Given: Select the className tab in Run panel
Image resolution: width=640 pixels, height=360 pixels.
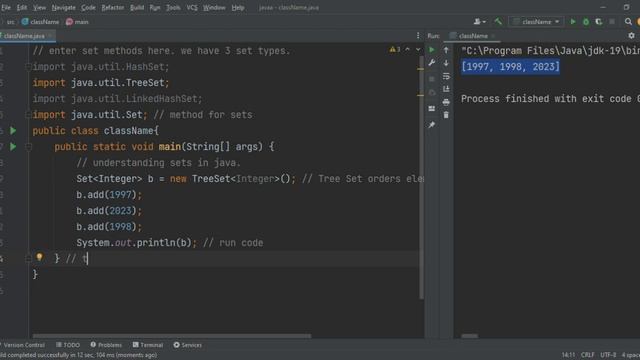Looking at the screenshot, I should point(473,36).
